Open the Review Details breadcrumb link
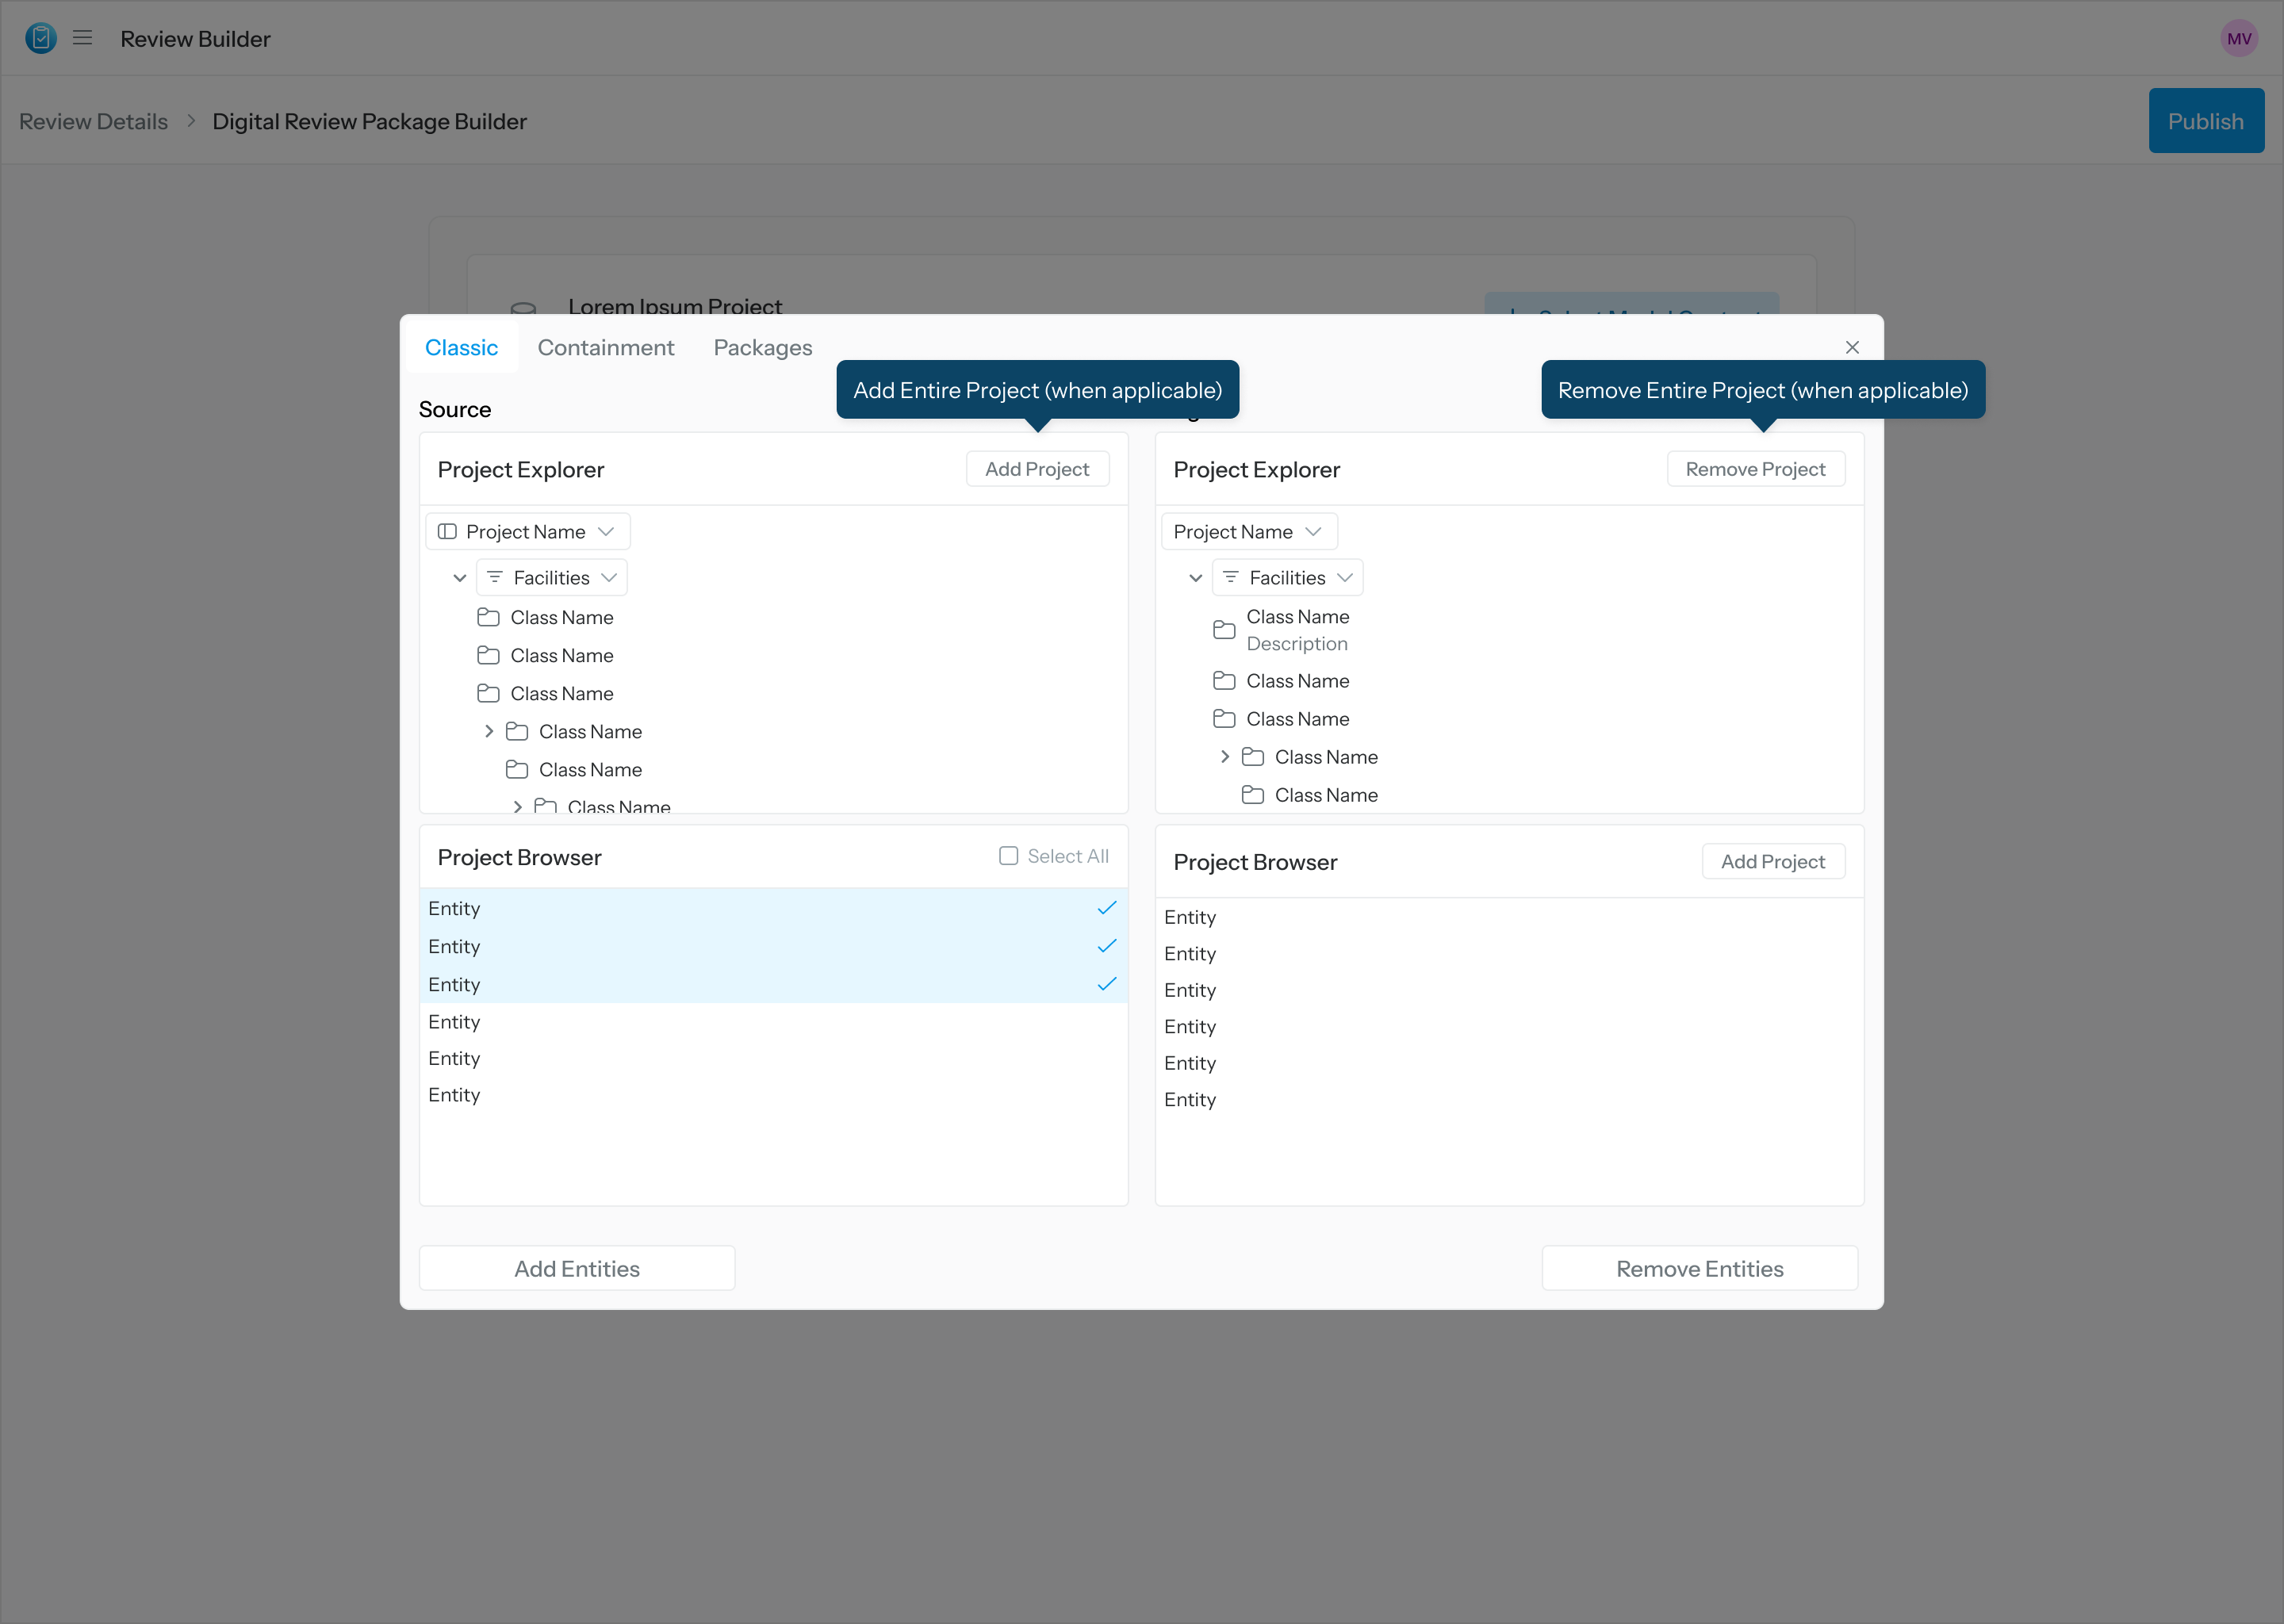Screen dimensions: 2284x1624 (x=93, y=120)
